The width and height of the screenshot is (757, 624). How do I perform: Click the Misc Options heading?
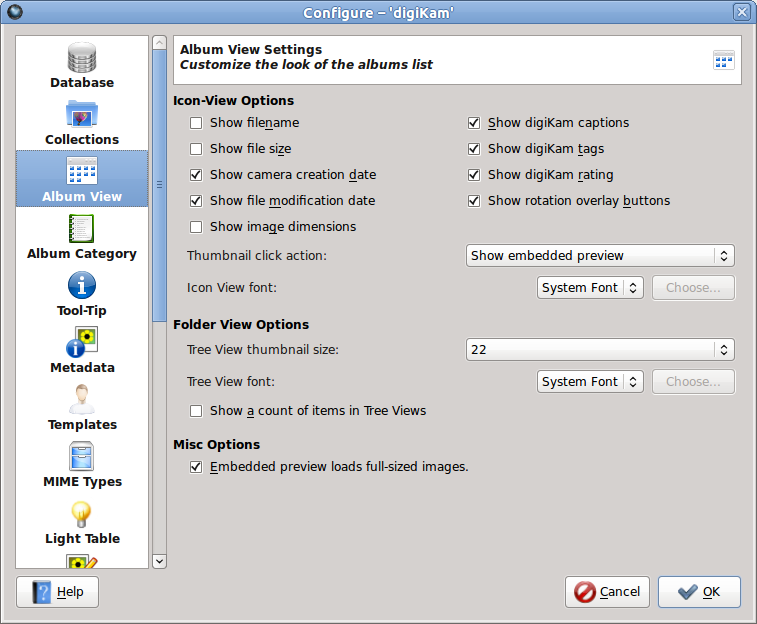pyautogui.click(x=216, y=444)
